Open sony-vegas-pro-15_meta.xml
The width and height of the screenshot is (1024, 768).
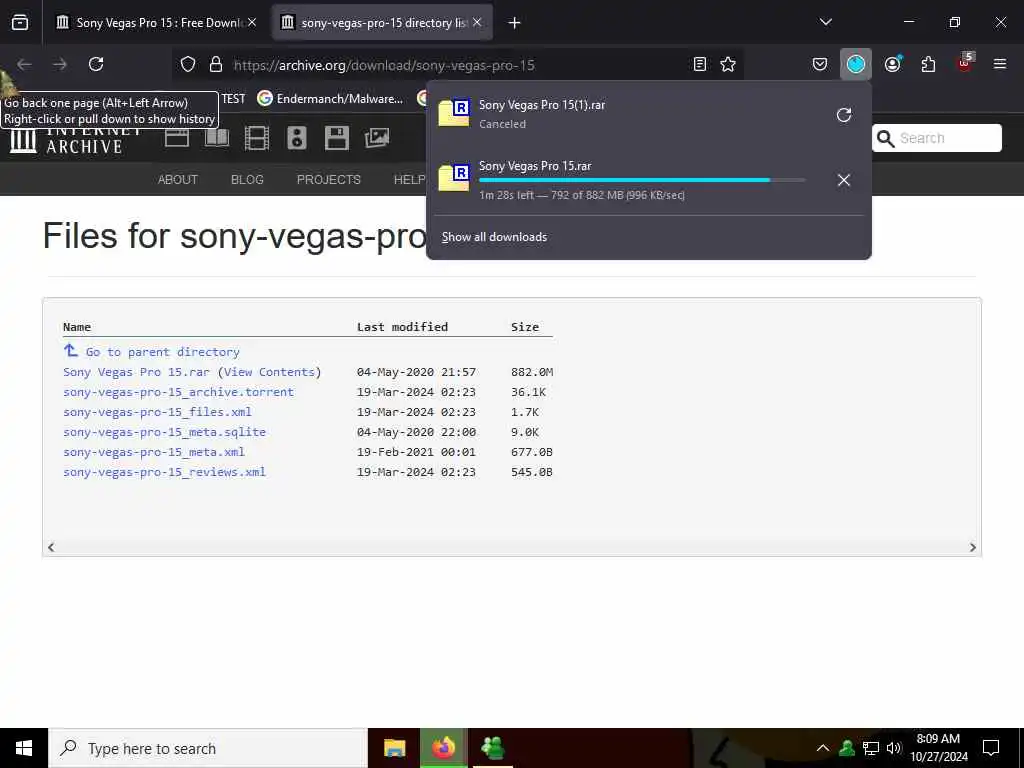(x=154, y=452)
